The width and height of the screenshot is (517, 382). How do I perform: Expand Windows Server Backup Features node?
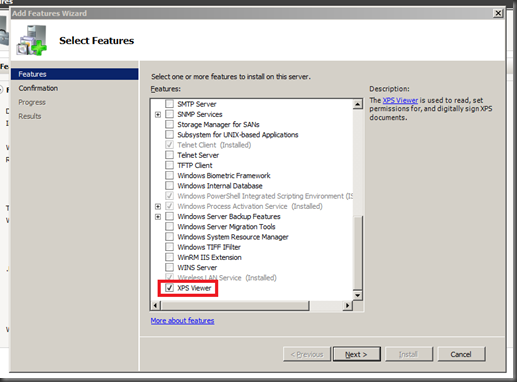[158, 217]
